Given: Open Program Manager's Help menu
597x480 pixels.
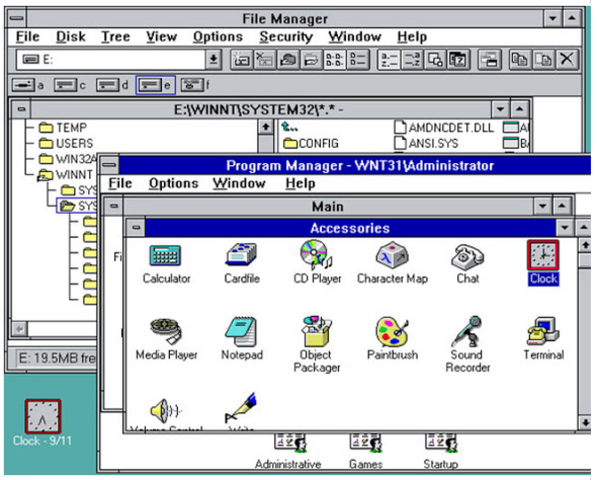Looking at the screenshot, I should point(300,183).
